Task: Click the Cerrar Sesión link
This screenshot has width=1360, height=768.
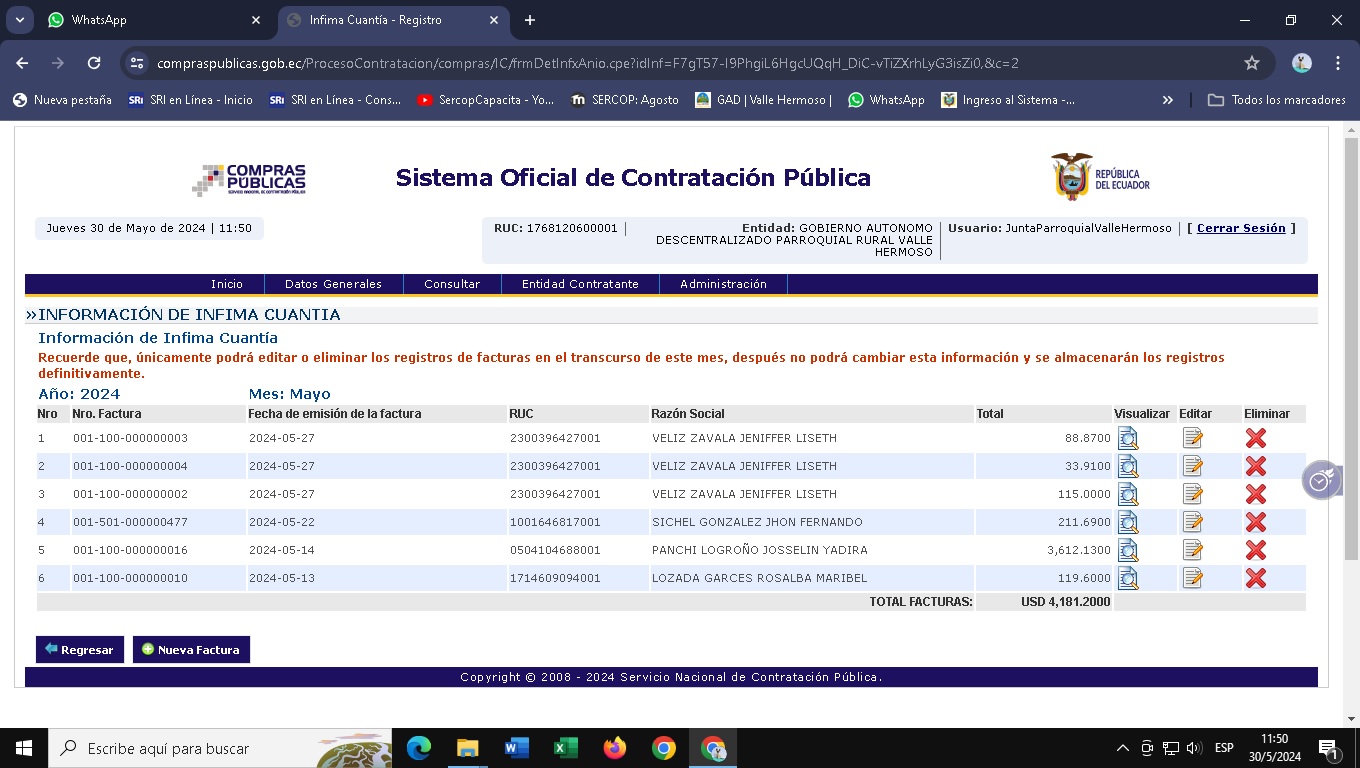Action: tap(1241, 228)
